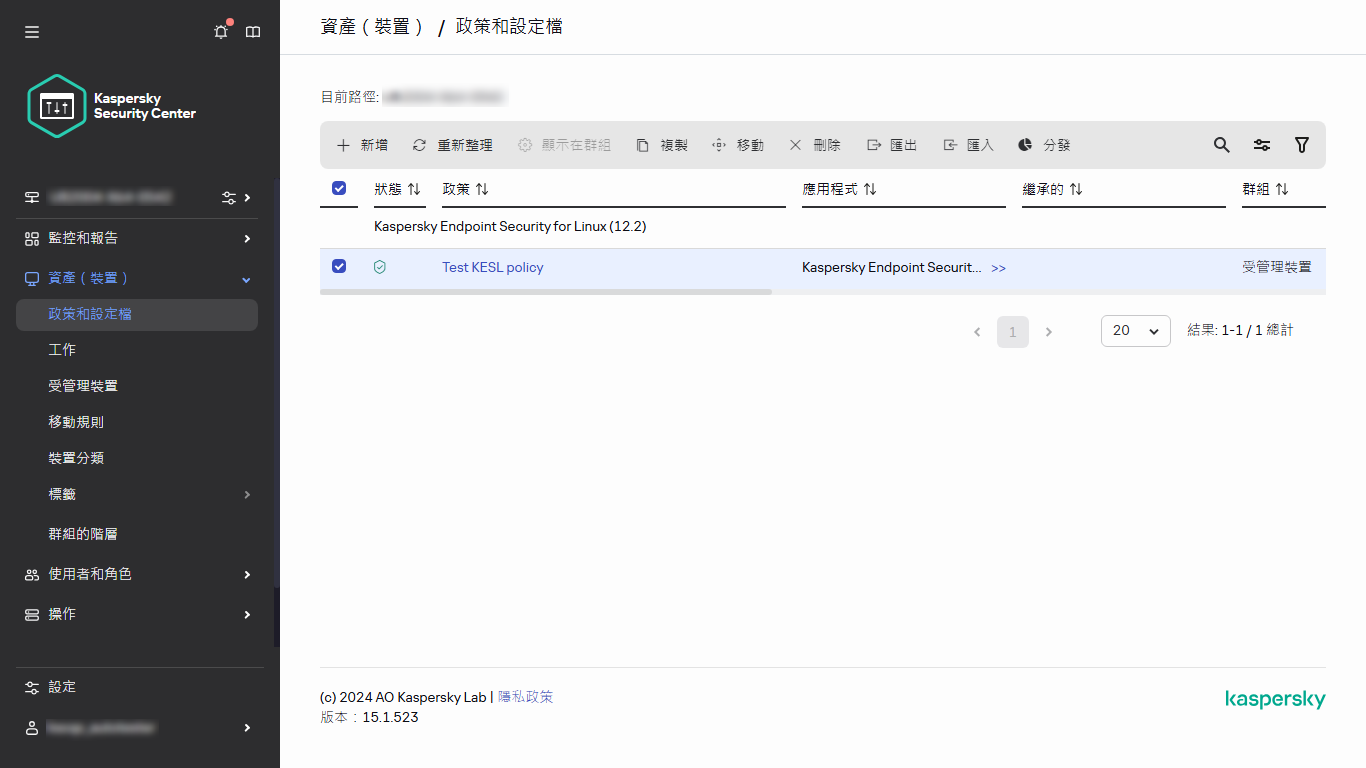
Task: Open column settings for the policy table
Action: point(1261,145)
